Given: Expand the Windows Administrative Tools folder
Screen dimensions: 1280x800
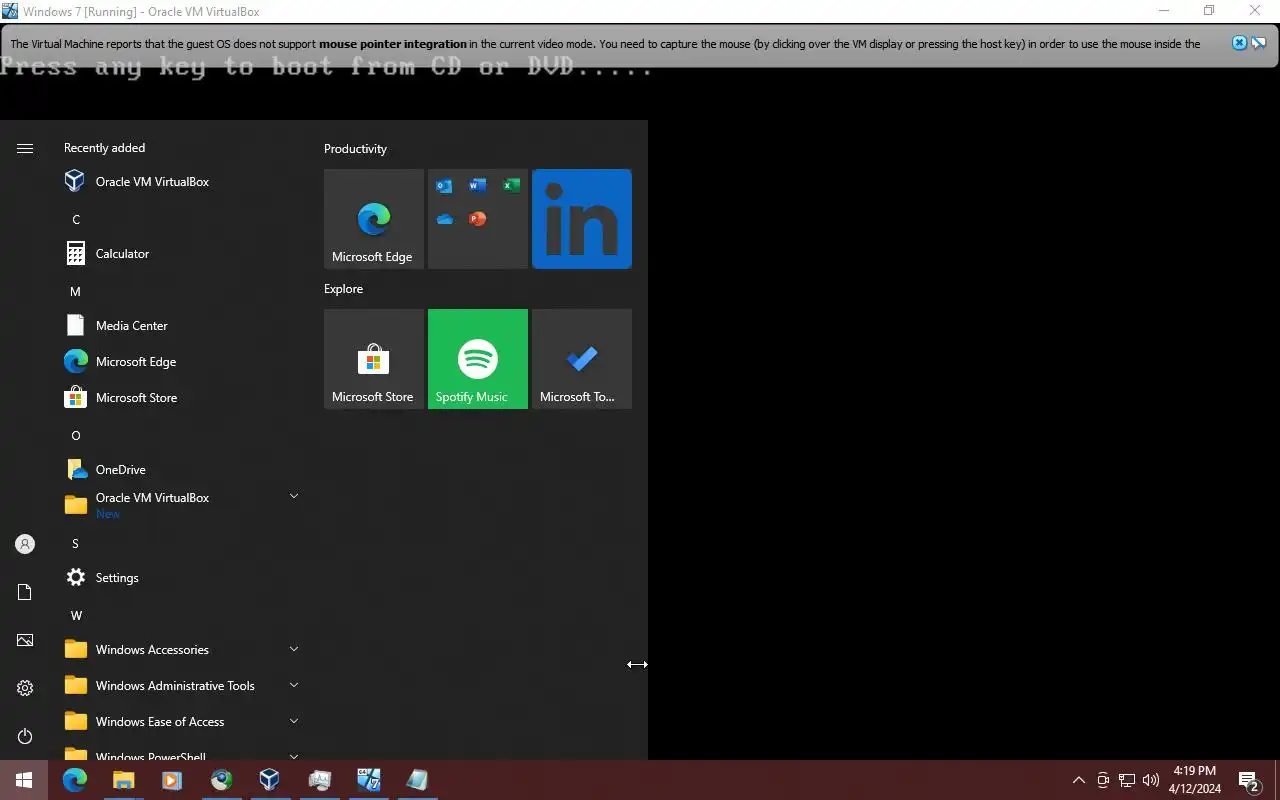Looking at the screenshot, I should [x=180, y=686].
